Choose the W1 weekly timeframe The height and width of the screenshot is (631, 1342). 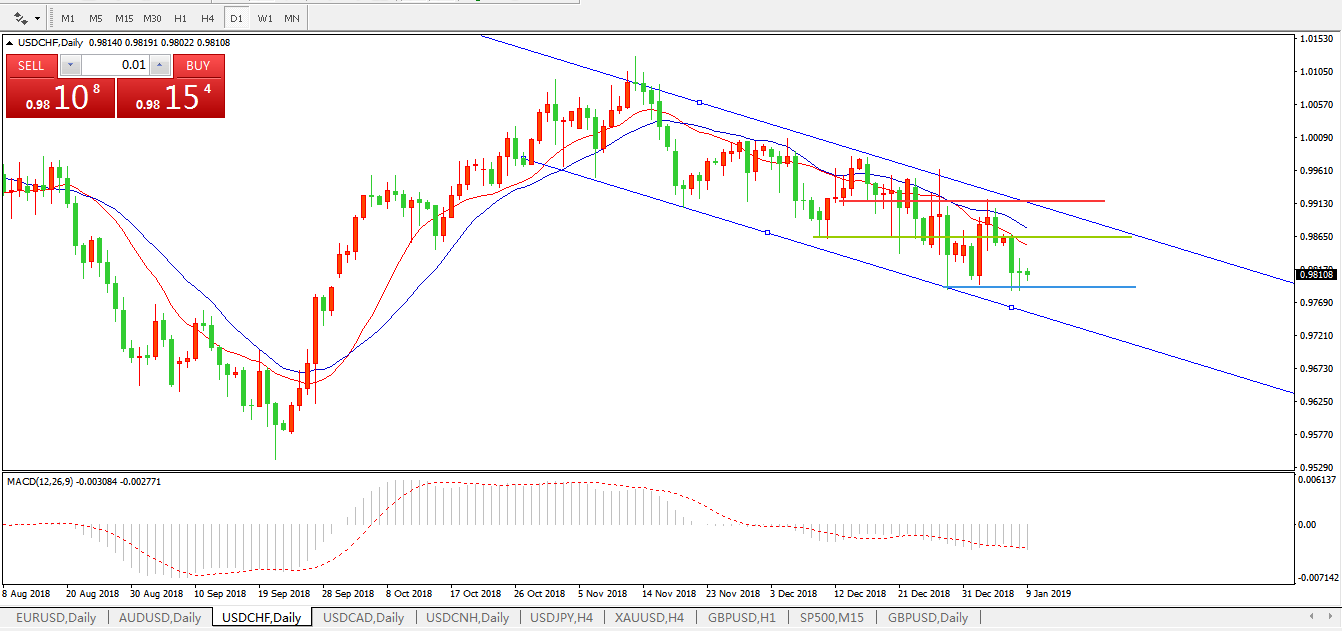pos(264,18)
